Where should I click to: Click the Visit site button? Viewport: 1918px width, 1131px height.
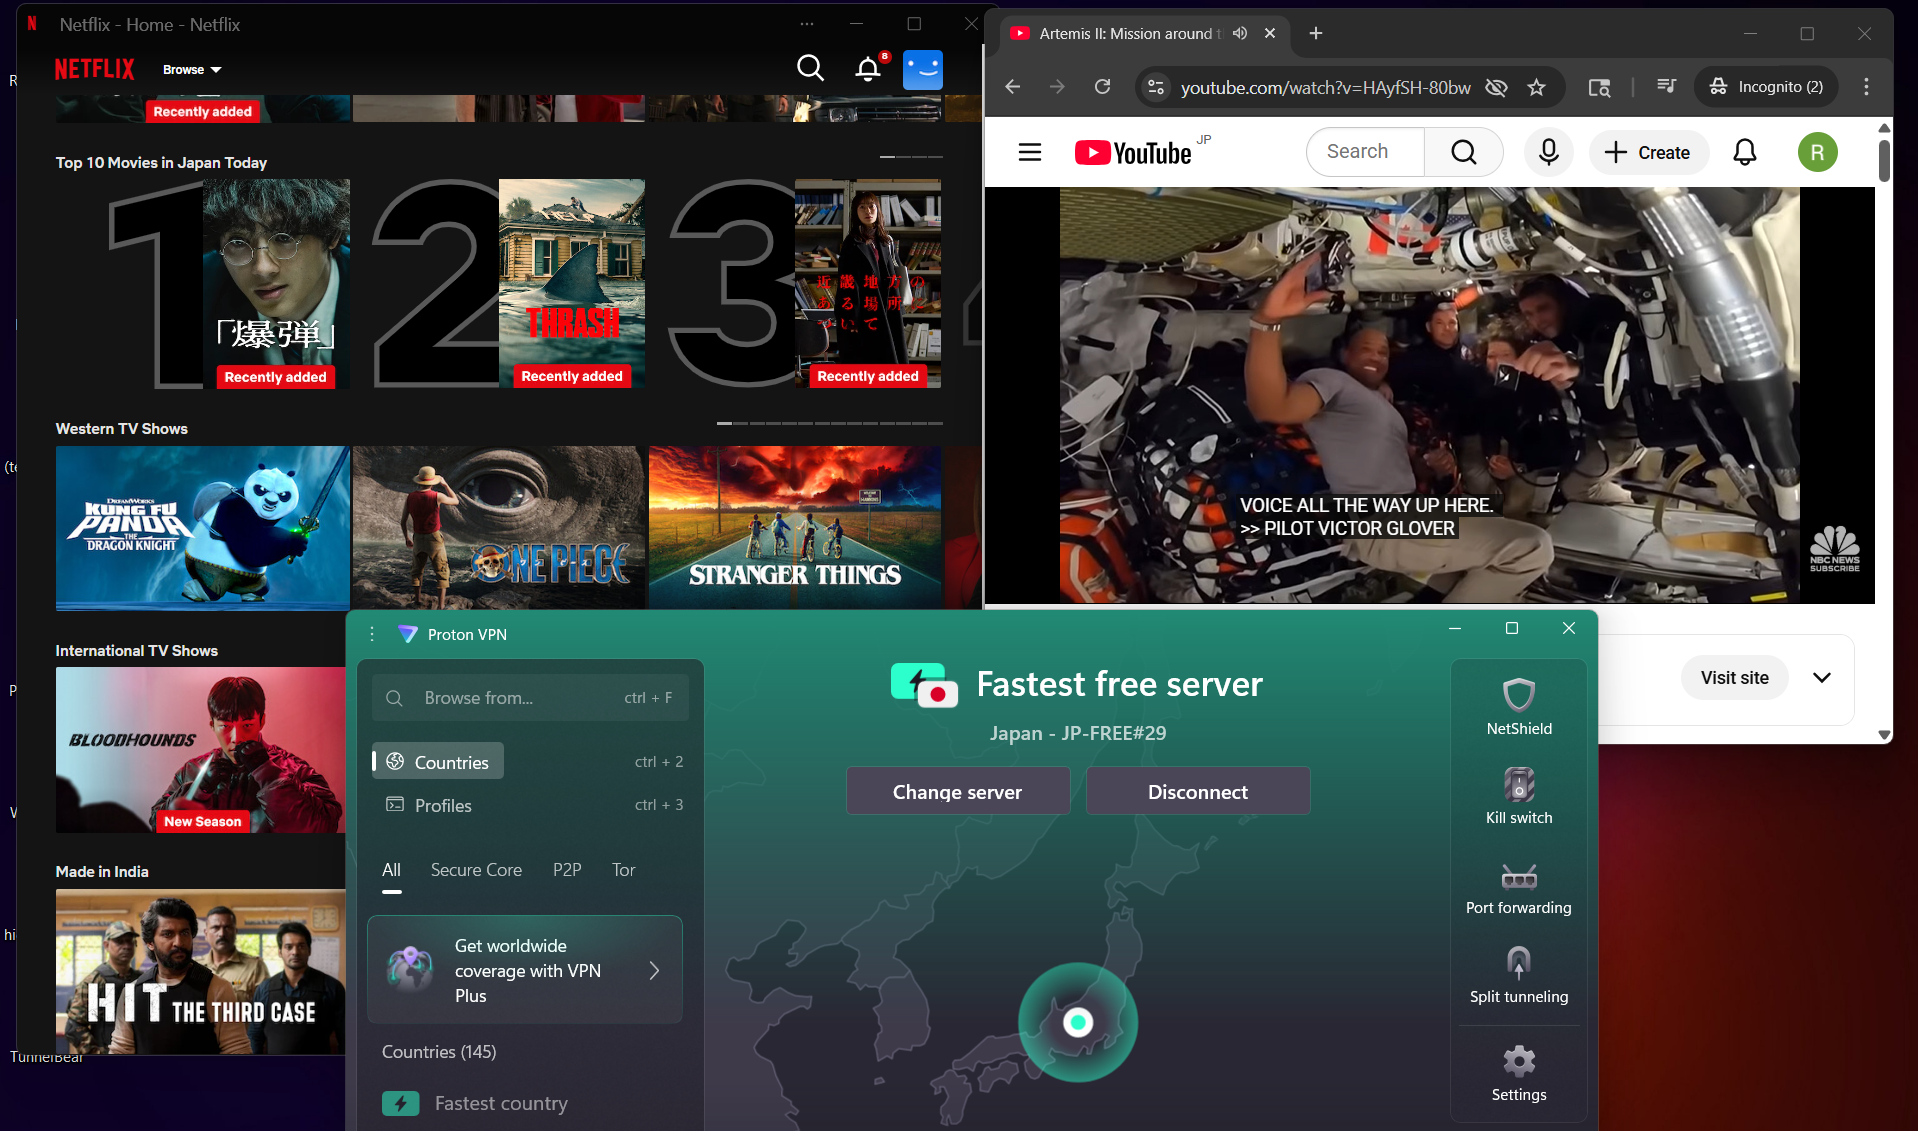click(1735, 677)
